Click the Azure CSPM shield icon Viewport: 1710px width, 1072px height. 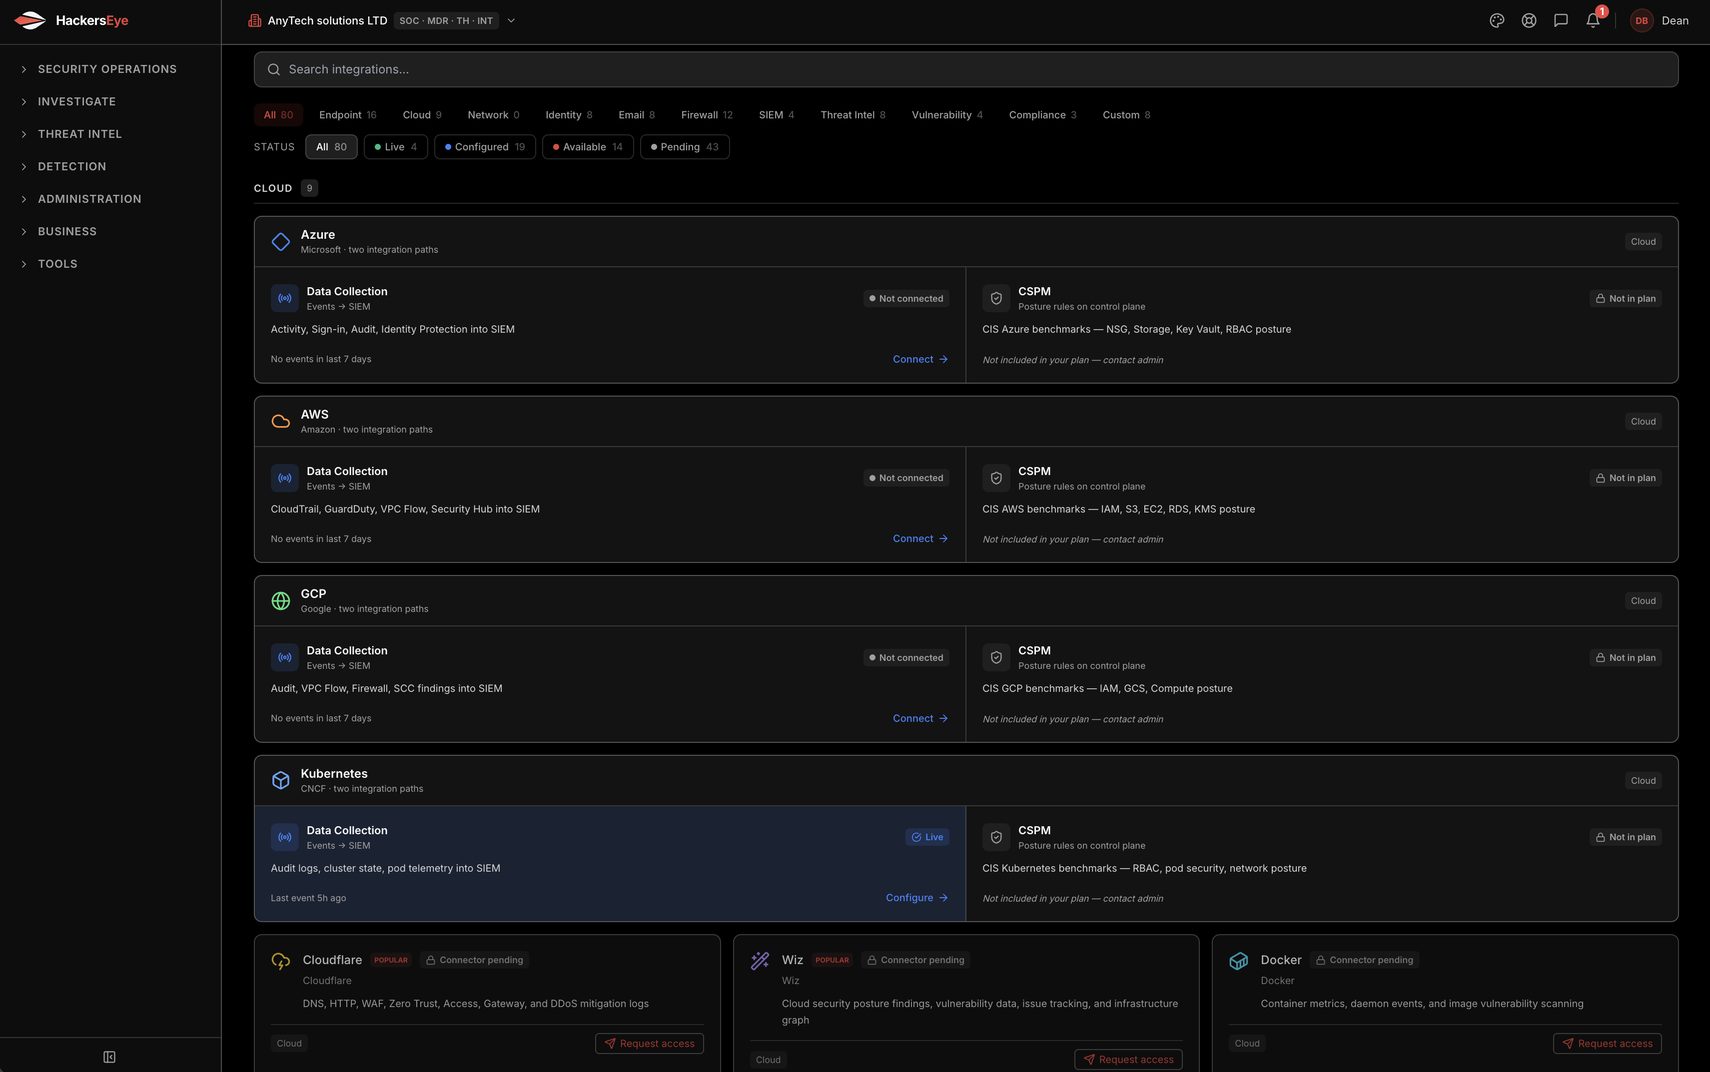[x=996, y=298]
